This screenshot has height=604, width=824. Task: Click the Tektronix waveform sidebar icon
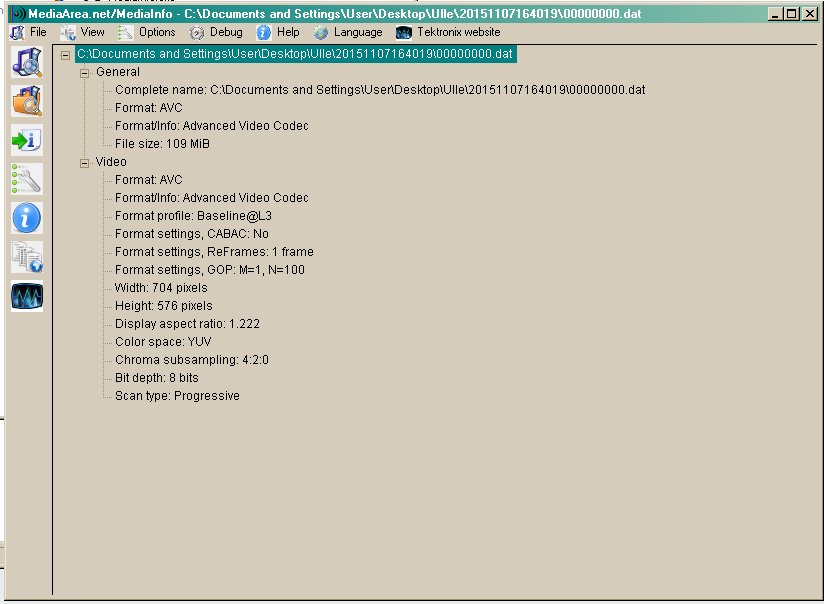pyautogui.click(x=27, y=295)
